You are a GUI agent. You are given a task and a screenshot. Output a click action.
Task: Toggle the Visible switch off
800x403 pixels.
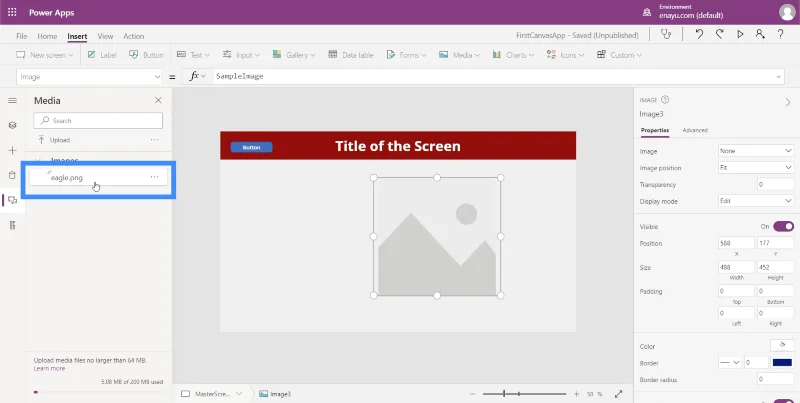click(x=783, y=226)
